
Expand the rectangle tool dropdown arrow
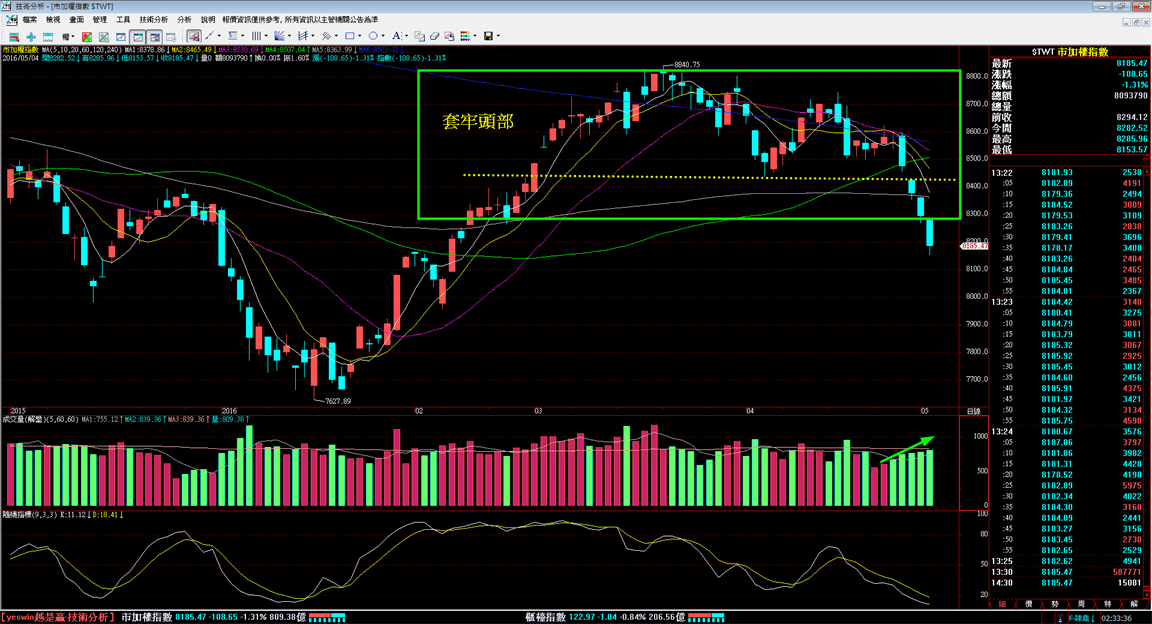360,36
